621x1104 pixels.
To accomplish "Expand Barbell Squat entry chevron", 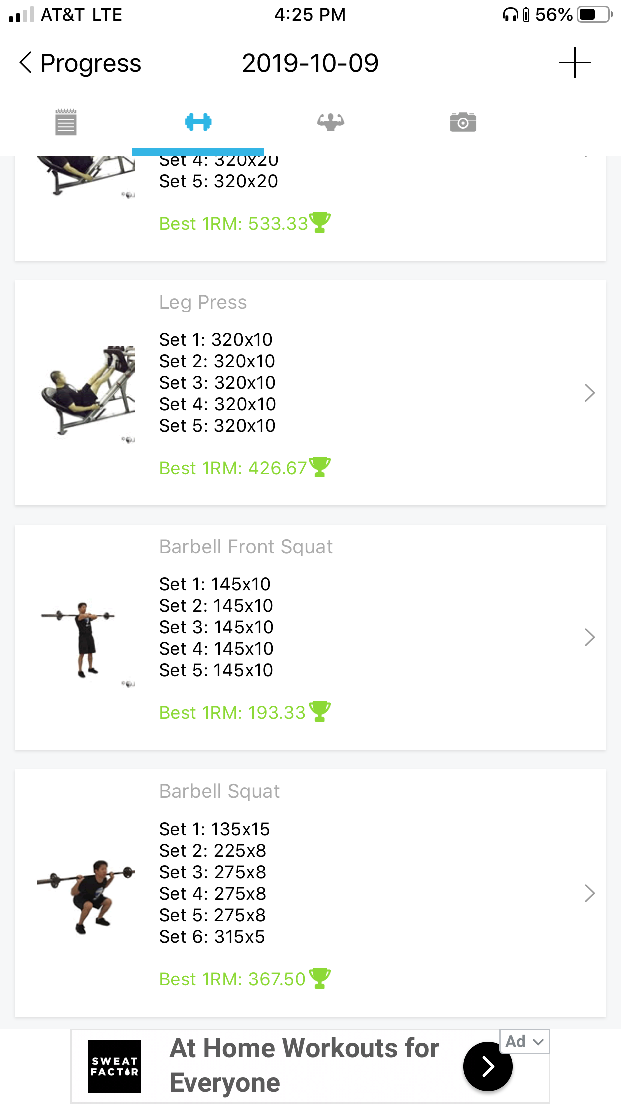I will click(x=589, y=893).
